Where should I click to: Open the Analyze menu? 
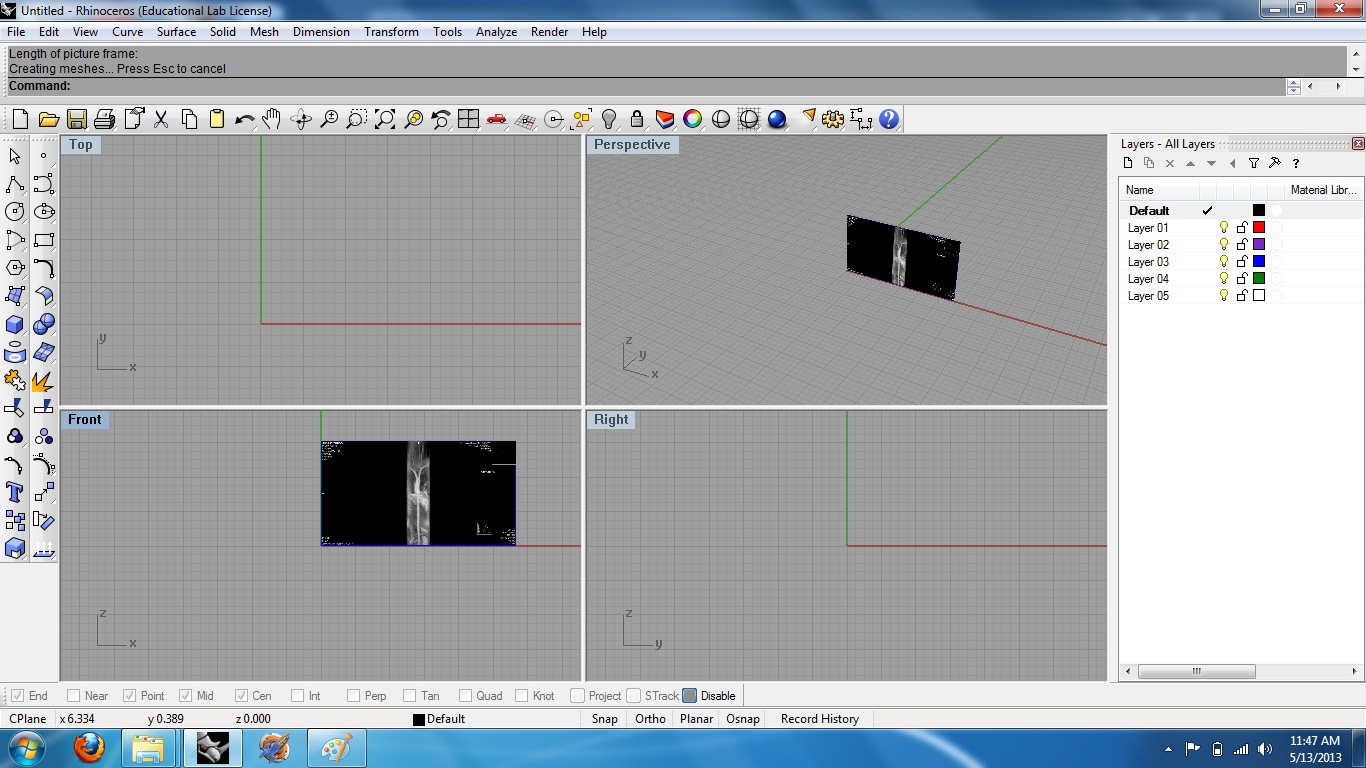coord(496,32)
